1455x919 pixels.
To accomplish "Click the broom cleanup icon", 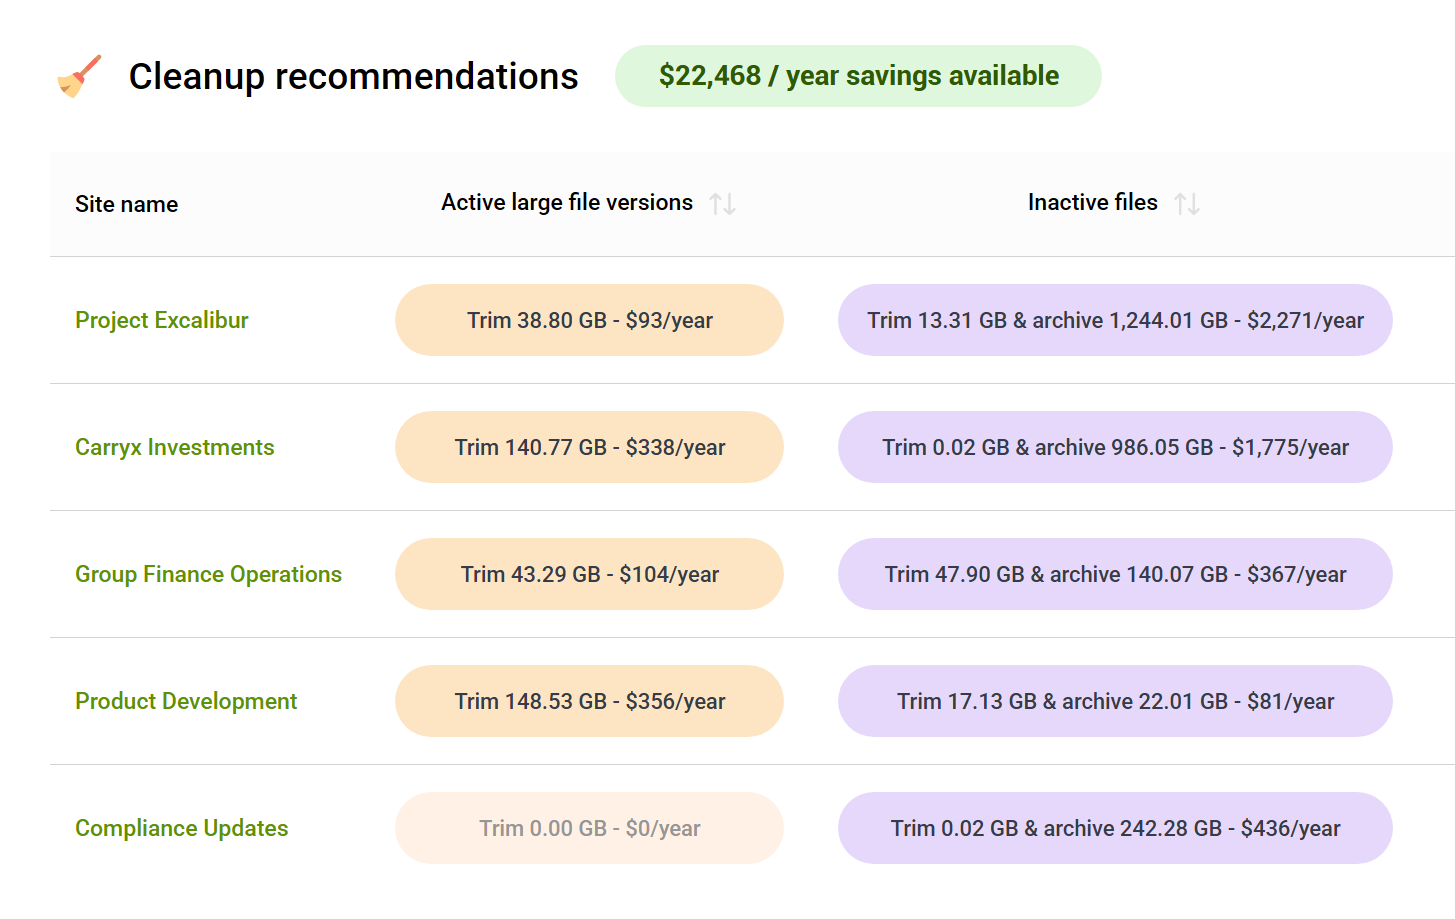I will tap(80, 76).
